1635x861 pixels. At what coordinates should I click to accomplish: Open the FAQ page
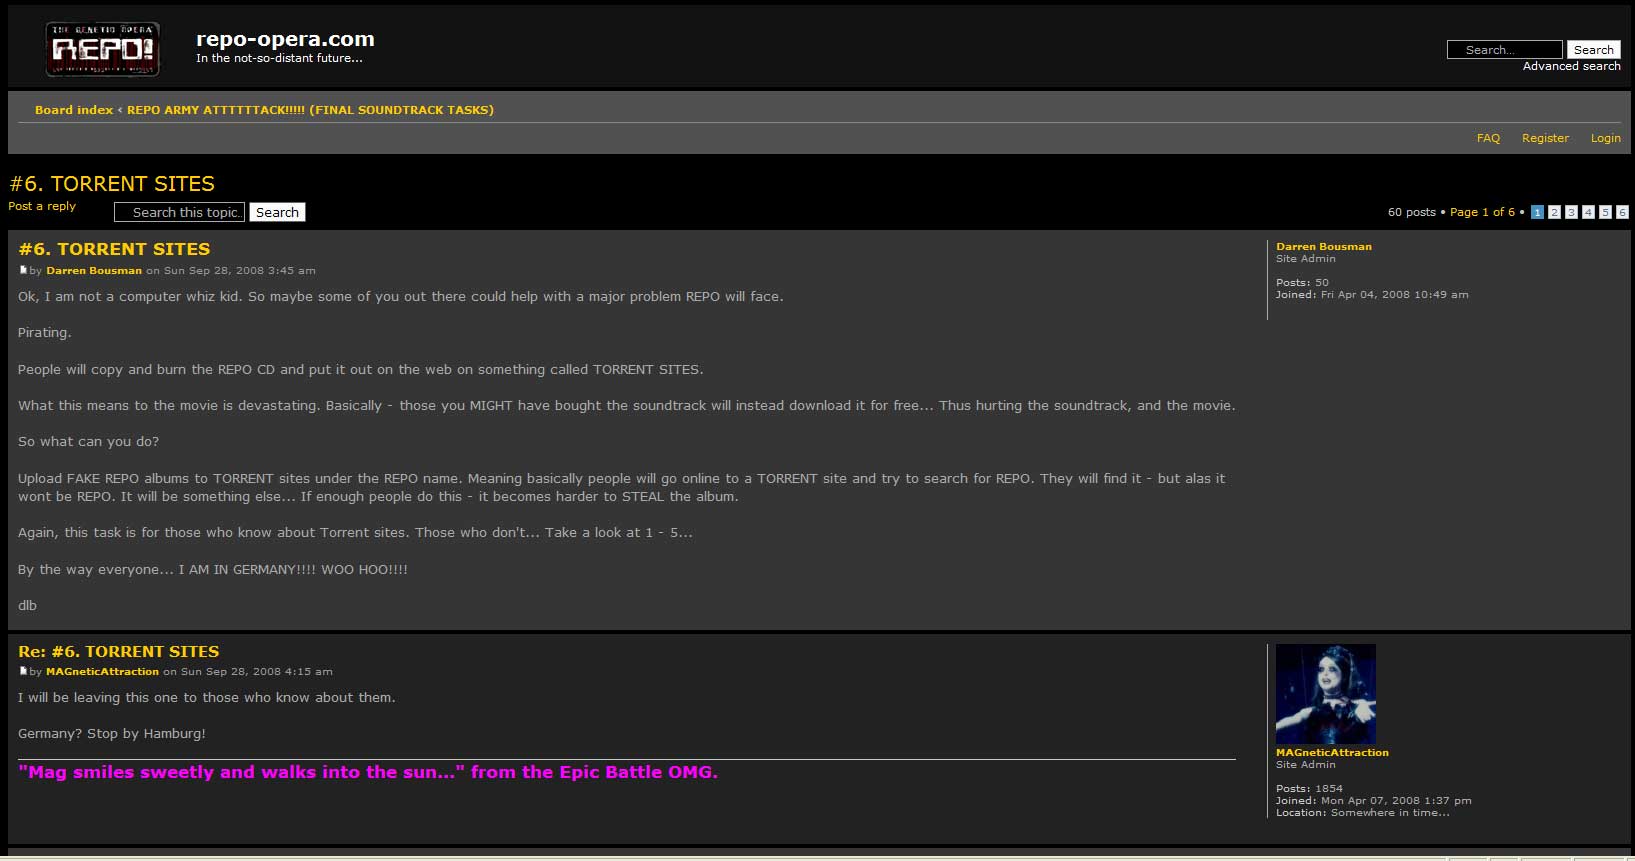pyautogui.click(x=1488, y=138)
